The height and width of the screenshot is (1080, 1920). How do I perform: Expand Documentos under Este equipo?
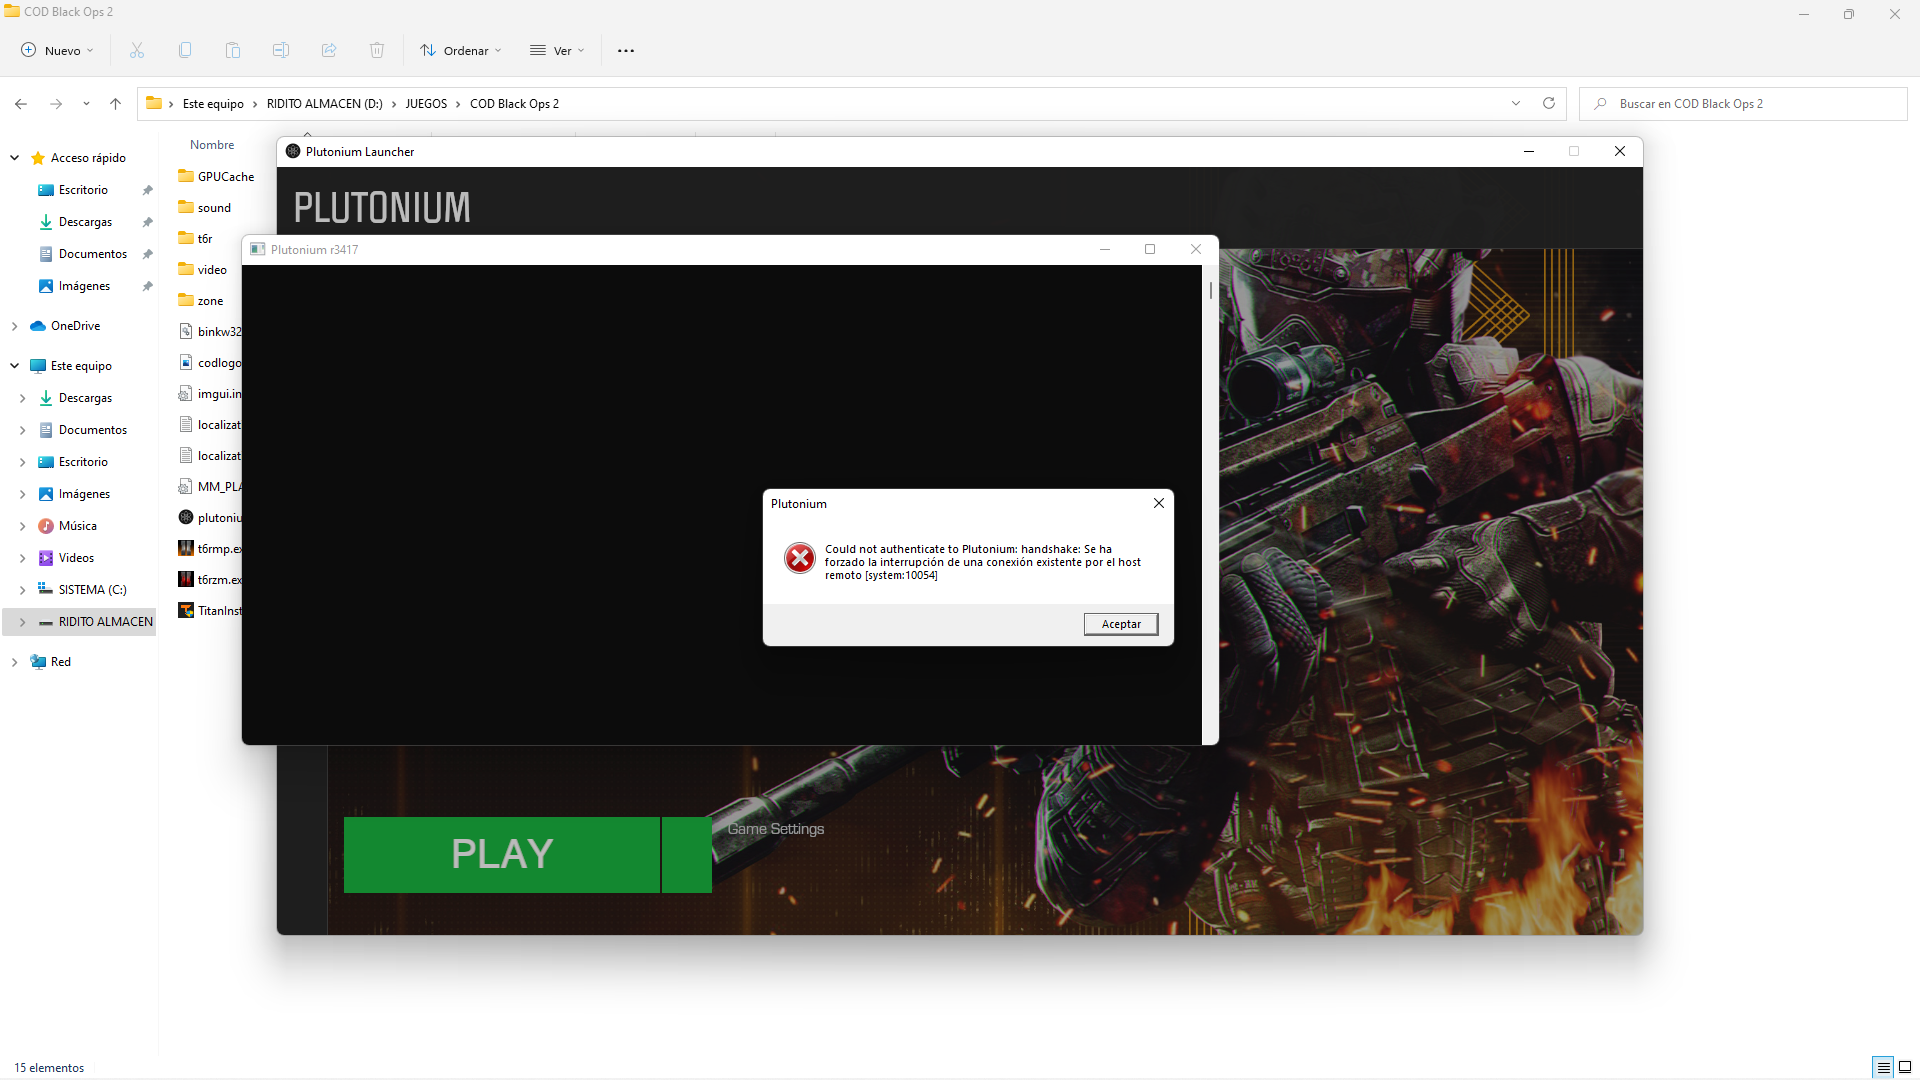[x=23, y=430]
